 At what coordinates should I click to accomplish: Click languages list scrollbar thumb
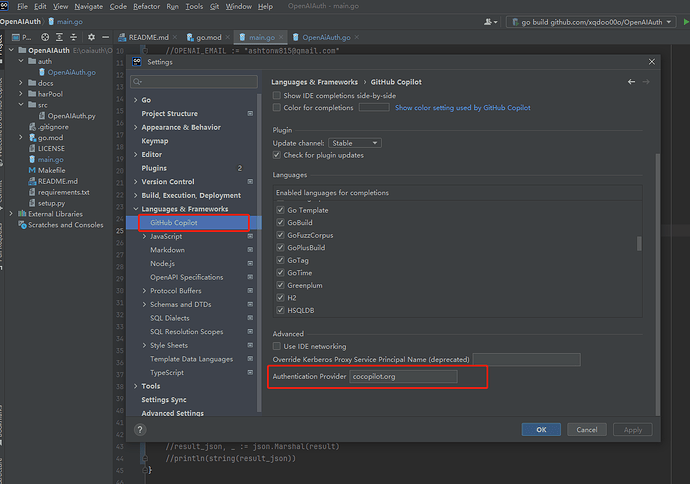pyautogui.click(x=639, y=243)
